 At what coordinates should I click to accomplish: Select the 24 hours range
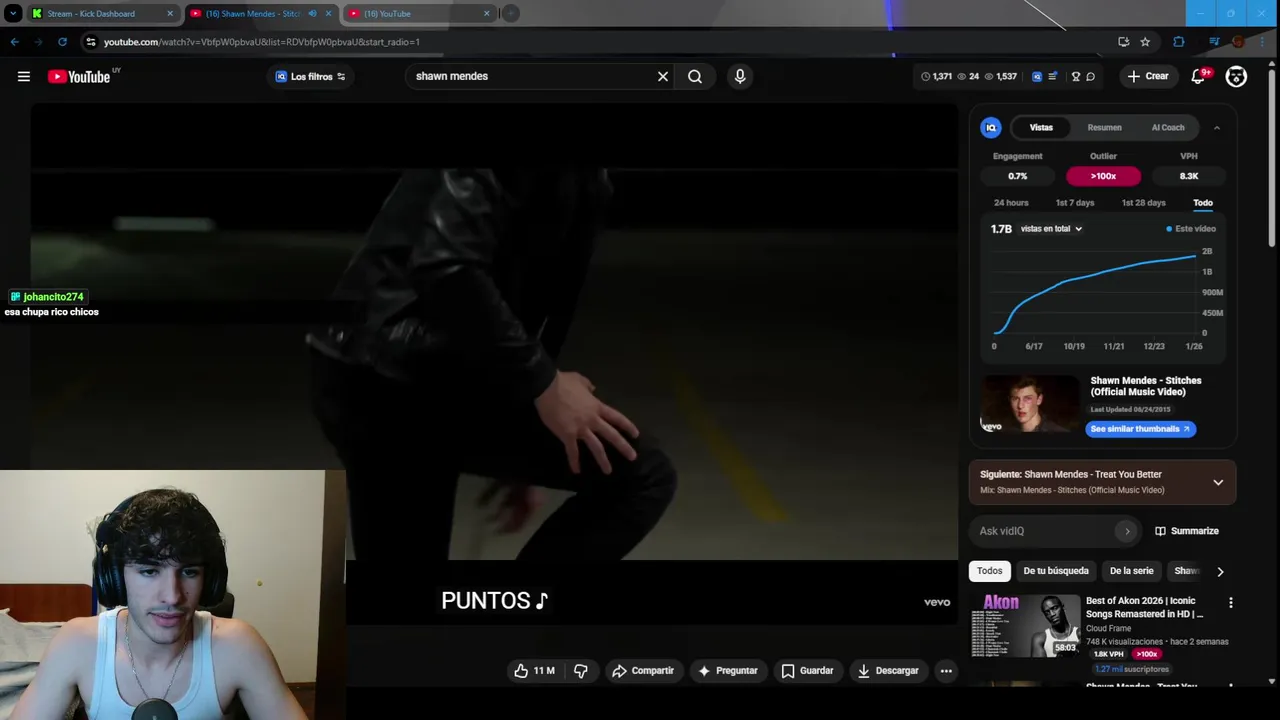[x=1011, y=203]
